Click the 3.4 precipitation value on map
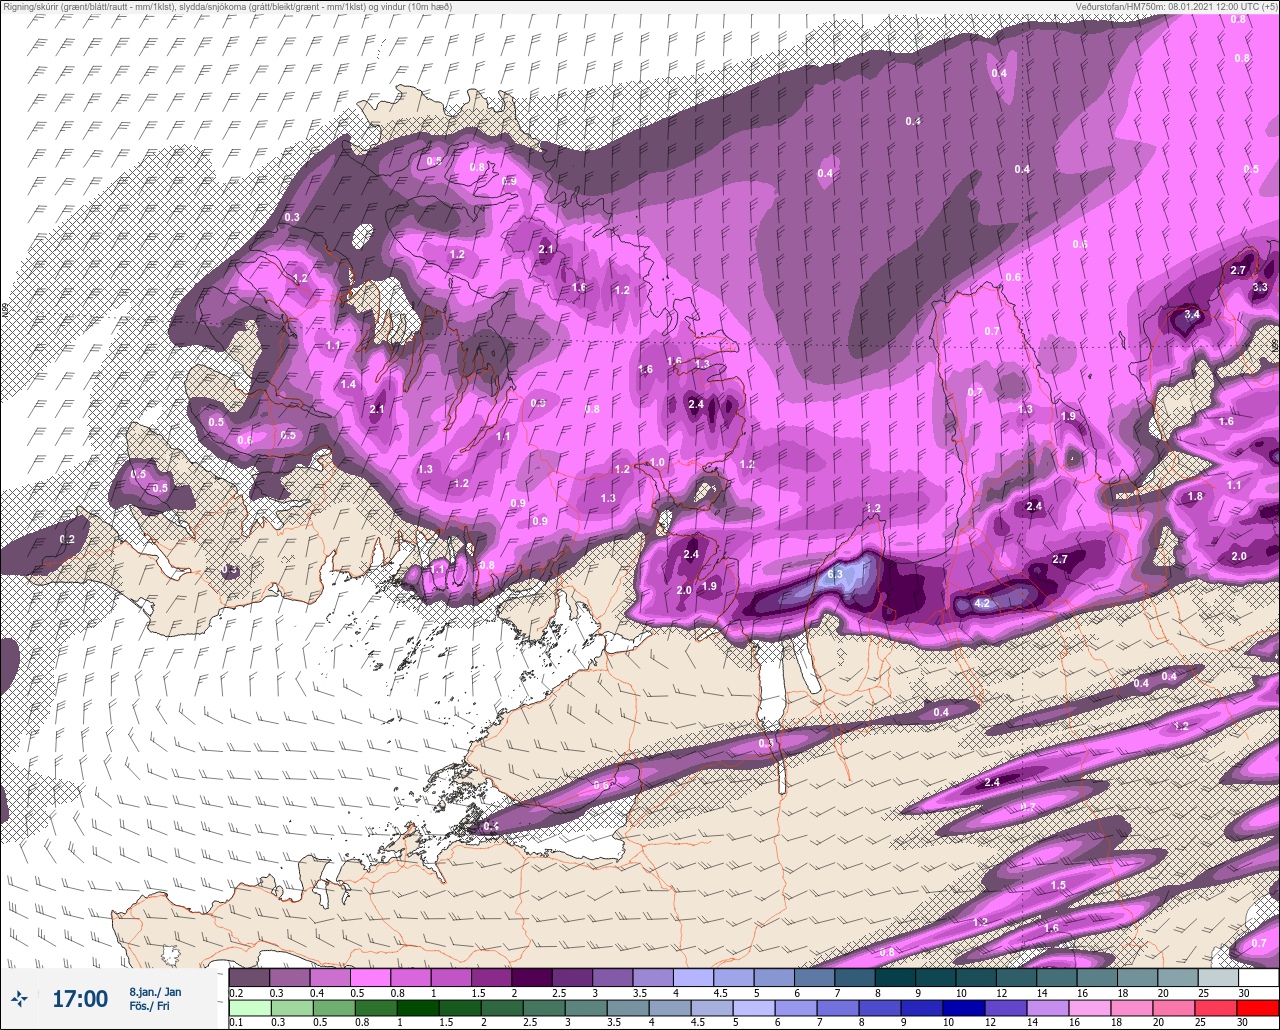 coord(1191,314)
